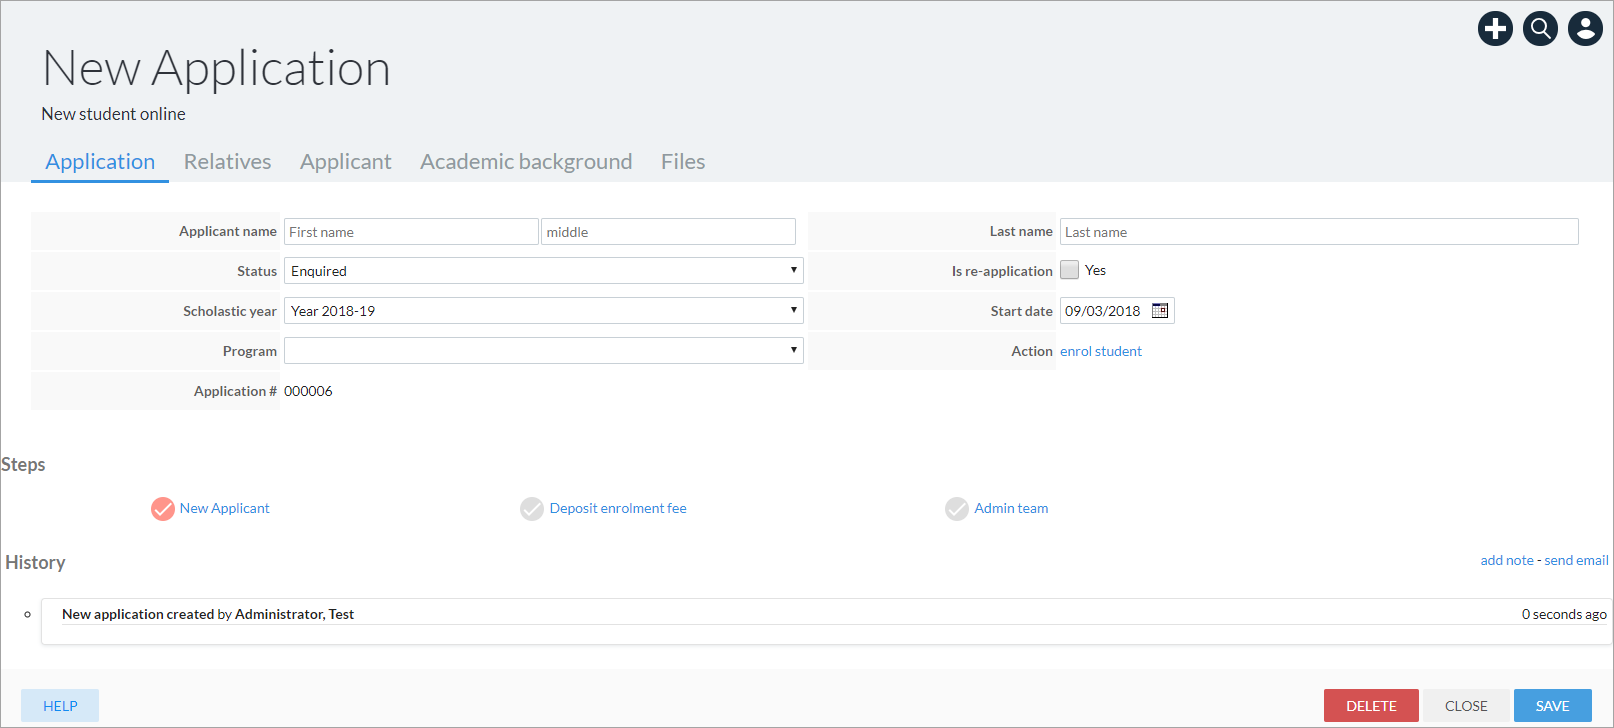This screenshot has width=1614, height=728.
Task: Click the red DELETE button
Action: [1371, 706]
